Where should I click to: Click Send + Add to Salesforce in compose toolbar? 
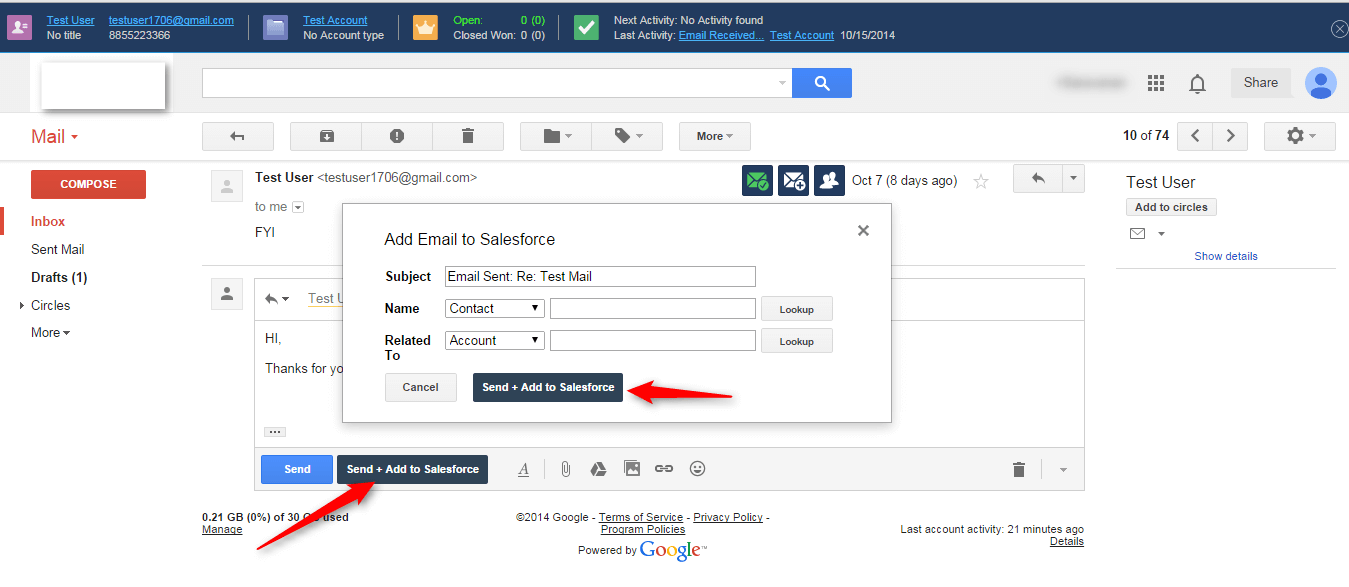(412, 469)
